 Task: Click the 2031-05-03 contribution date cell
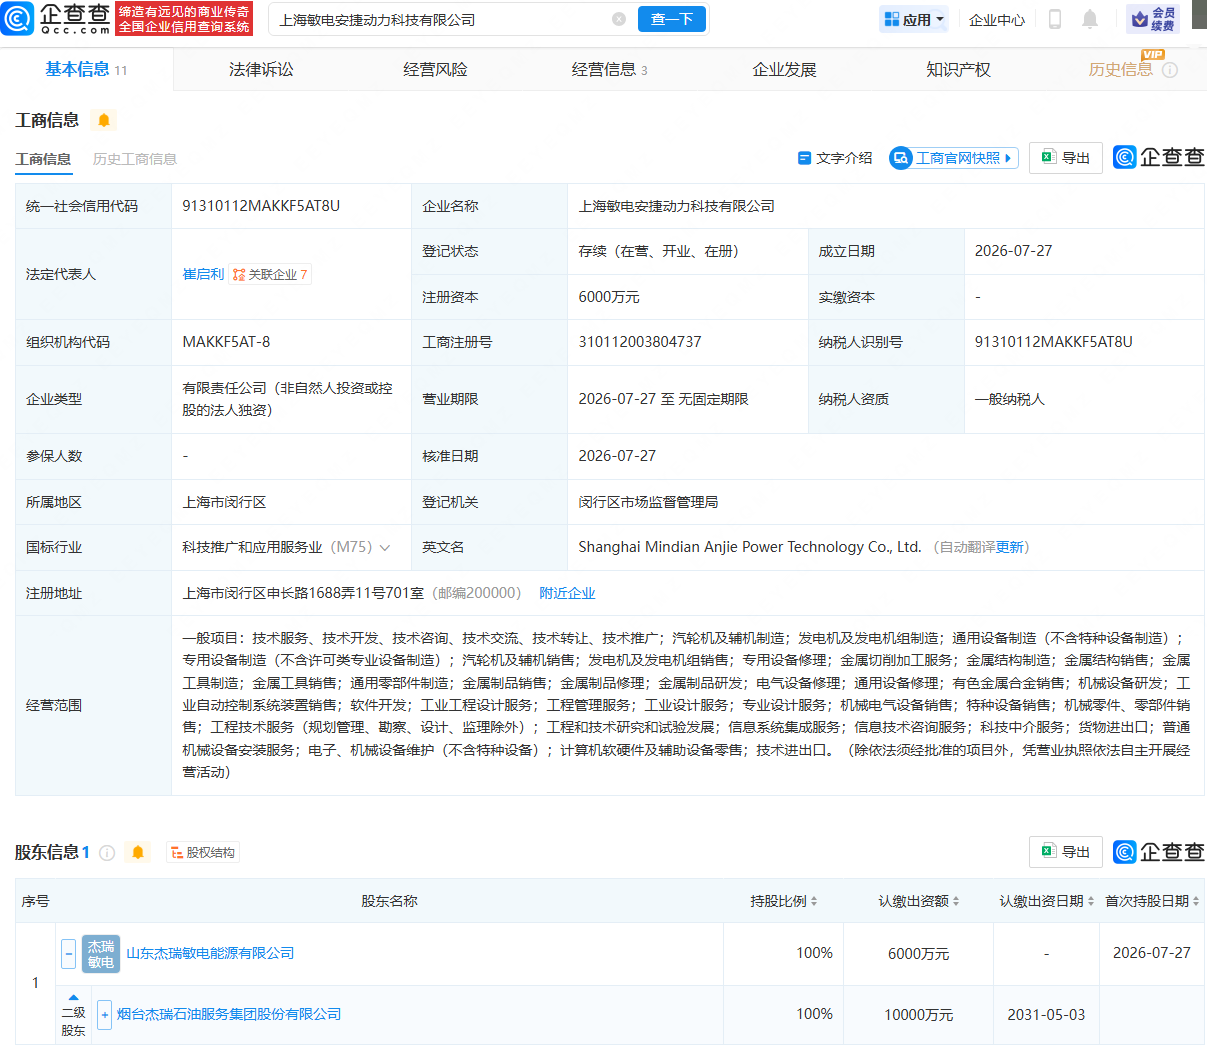click(x=1046, y=1014)
